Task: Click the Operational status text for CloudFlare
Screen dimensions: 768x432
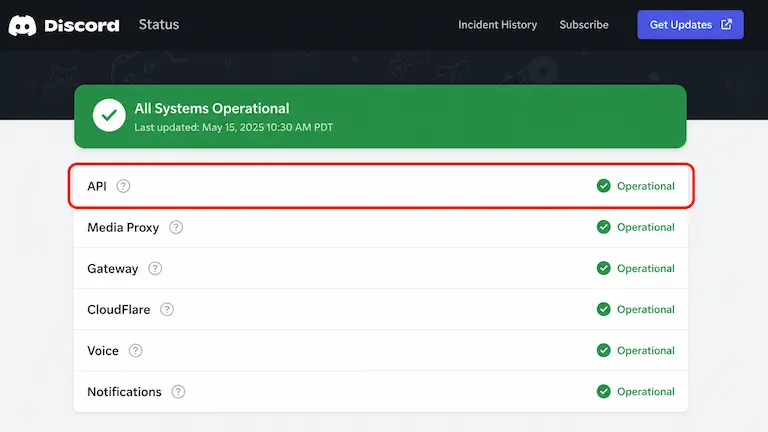Action: (x=646, y=310)
